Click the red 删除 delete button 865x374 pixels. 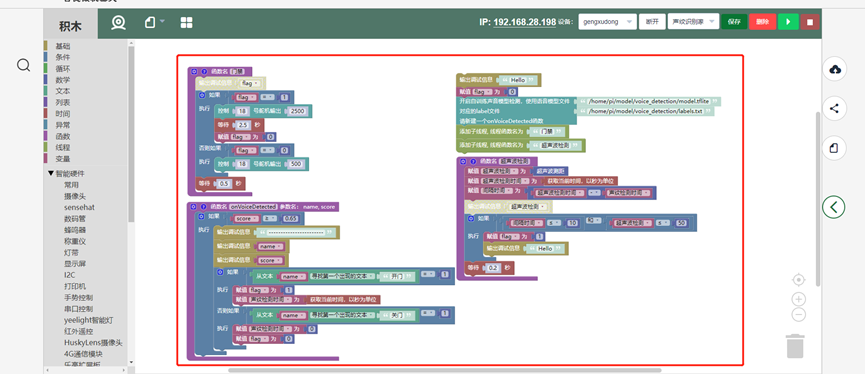pyautogui.click(x=762, y=22)
